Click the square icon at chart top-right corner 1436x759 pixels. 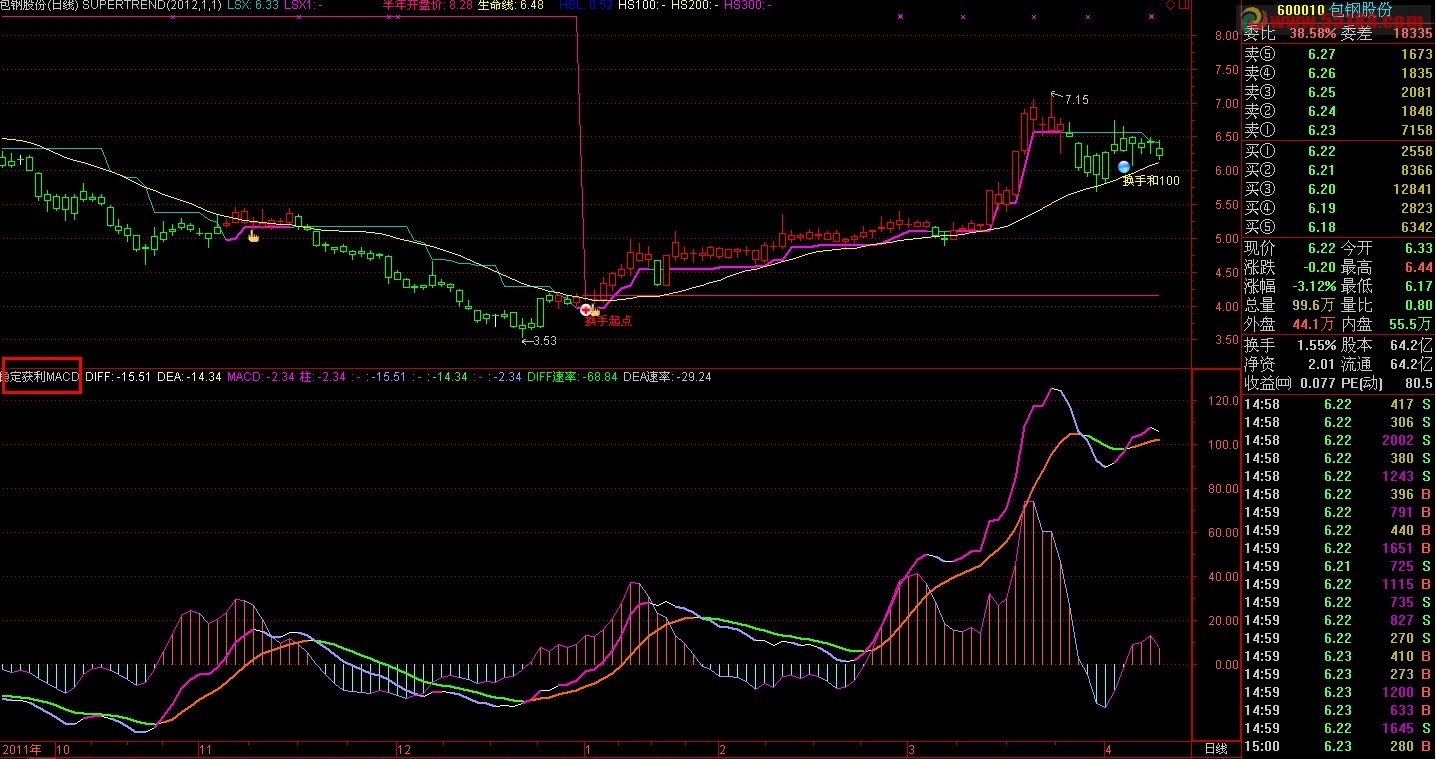(x=1185, y=6)
